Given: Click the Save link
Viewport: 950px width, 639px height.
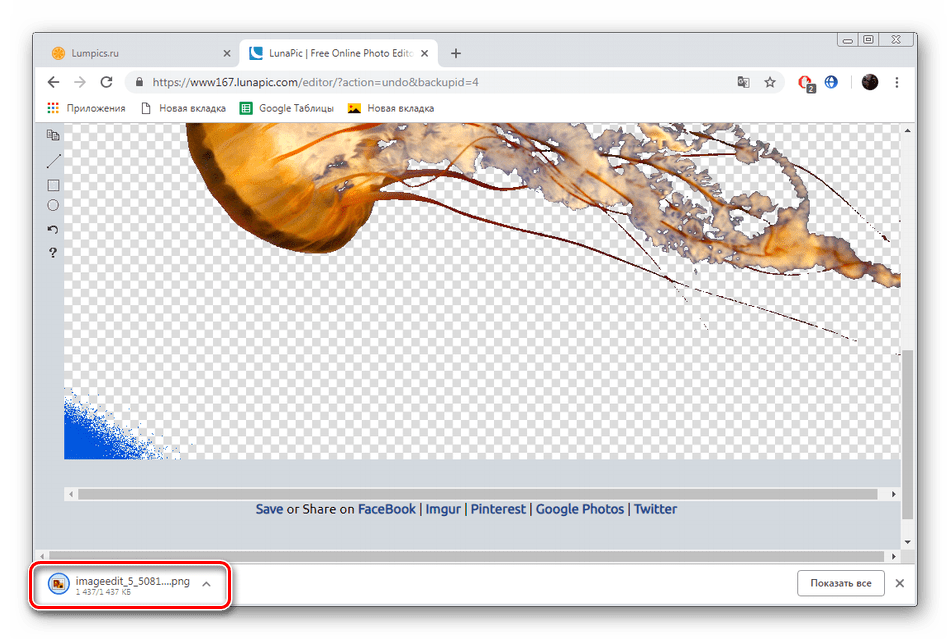Looking at the screenshot, I should (269, 509).
